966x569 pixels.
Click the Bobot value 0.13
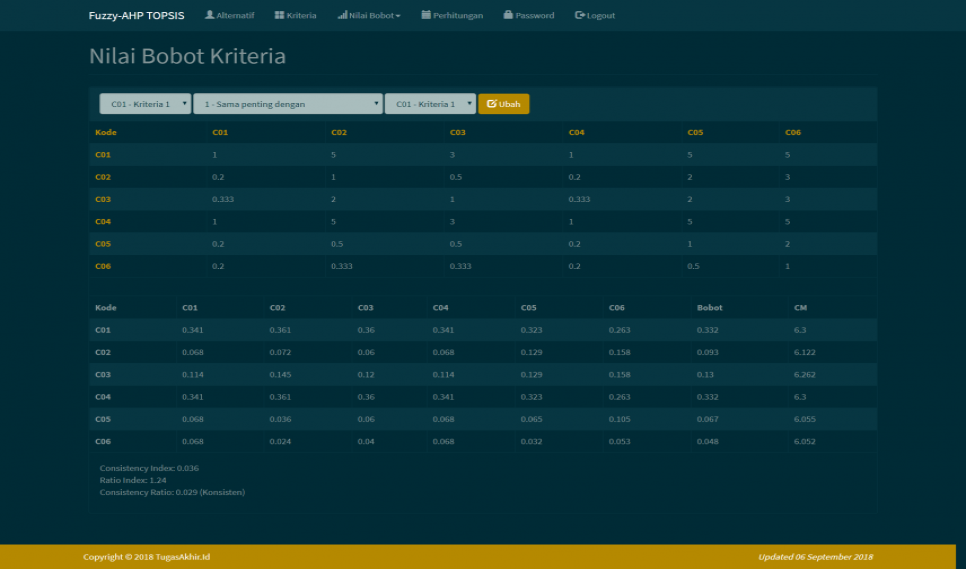coord(705,374)
